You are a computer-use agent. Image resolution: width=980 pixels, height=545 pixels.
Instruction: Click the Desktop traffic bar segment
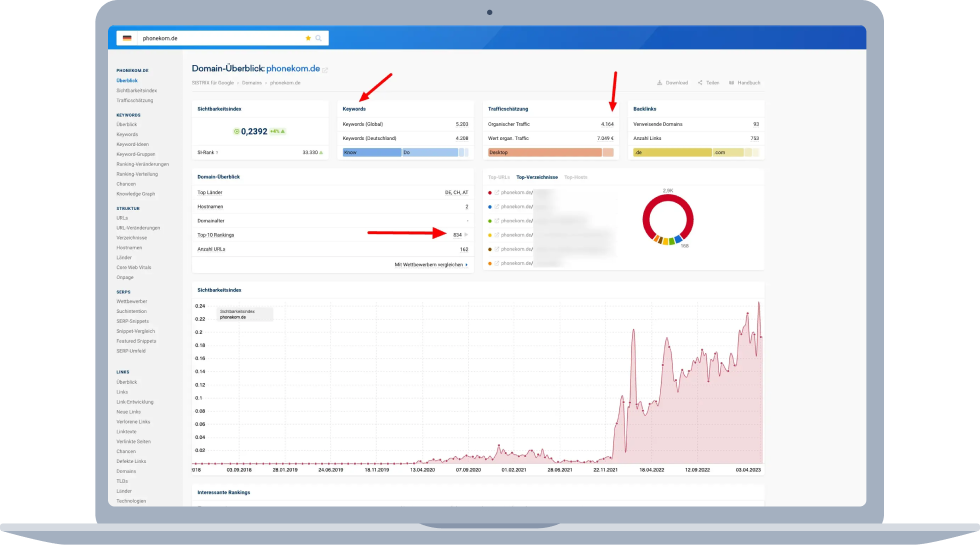[544, 152]
